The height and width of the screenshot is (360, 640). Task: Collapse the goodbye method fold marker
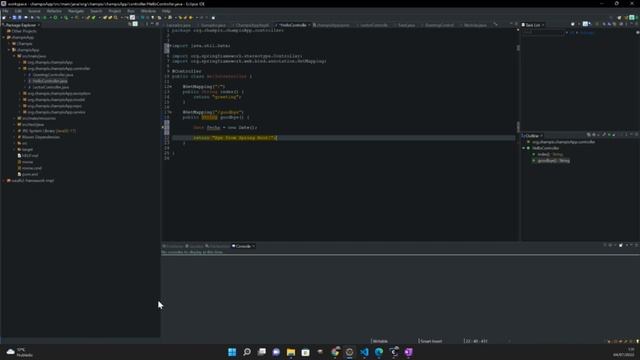170,112
